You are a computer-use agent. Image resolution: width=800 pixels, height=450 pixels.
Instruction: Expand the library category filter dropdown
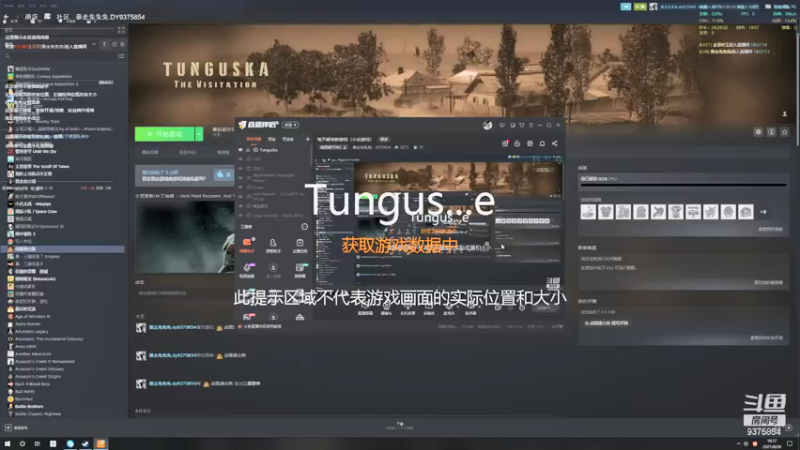pos(94,45)
